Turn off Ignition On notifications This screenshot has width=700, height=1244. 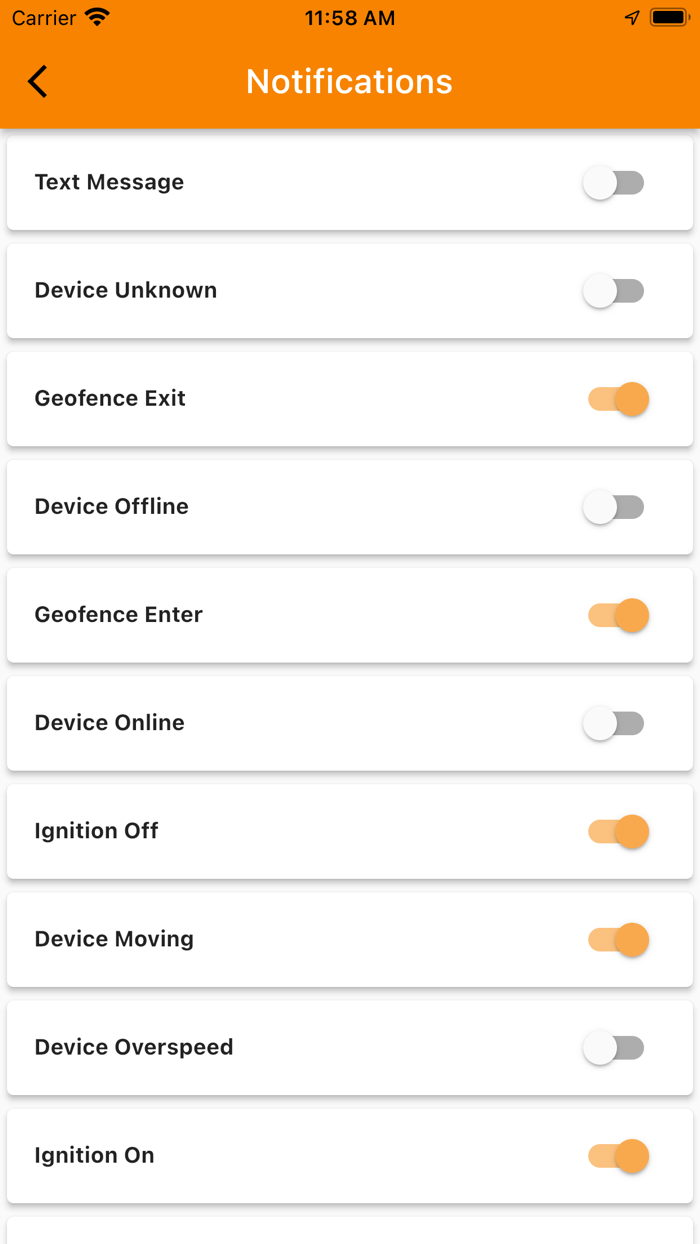click(x=618, y=1155)
